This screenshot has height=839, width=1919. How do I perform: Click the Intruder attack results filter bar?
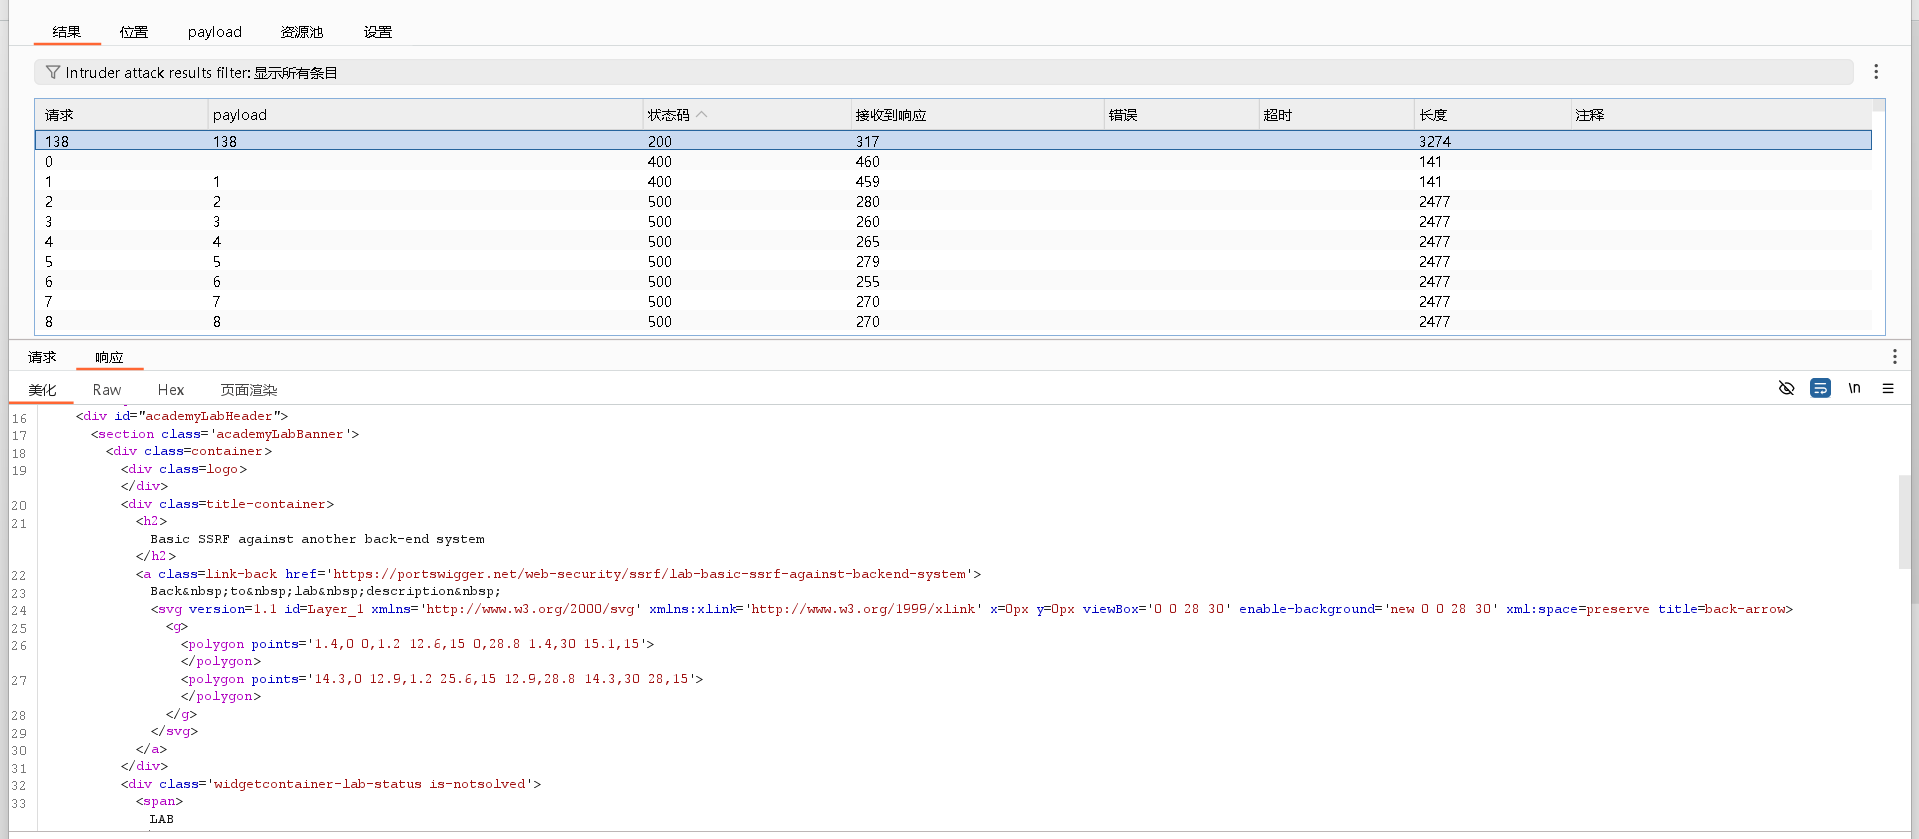943,72
